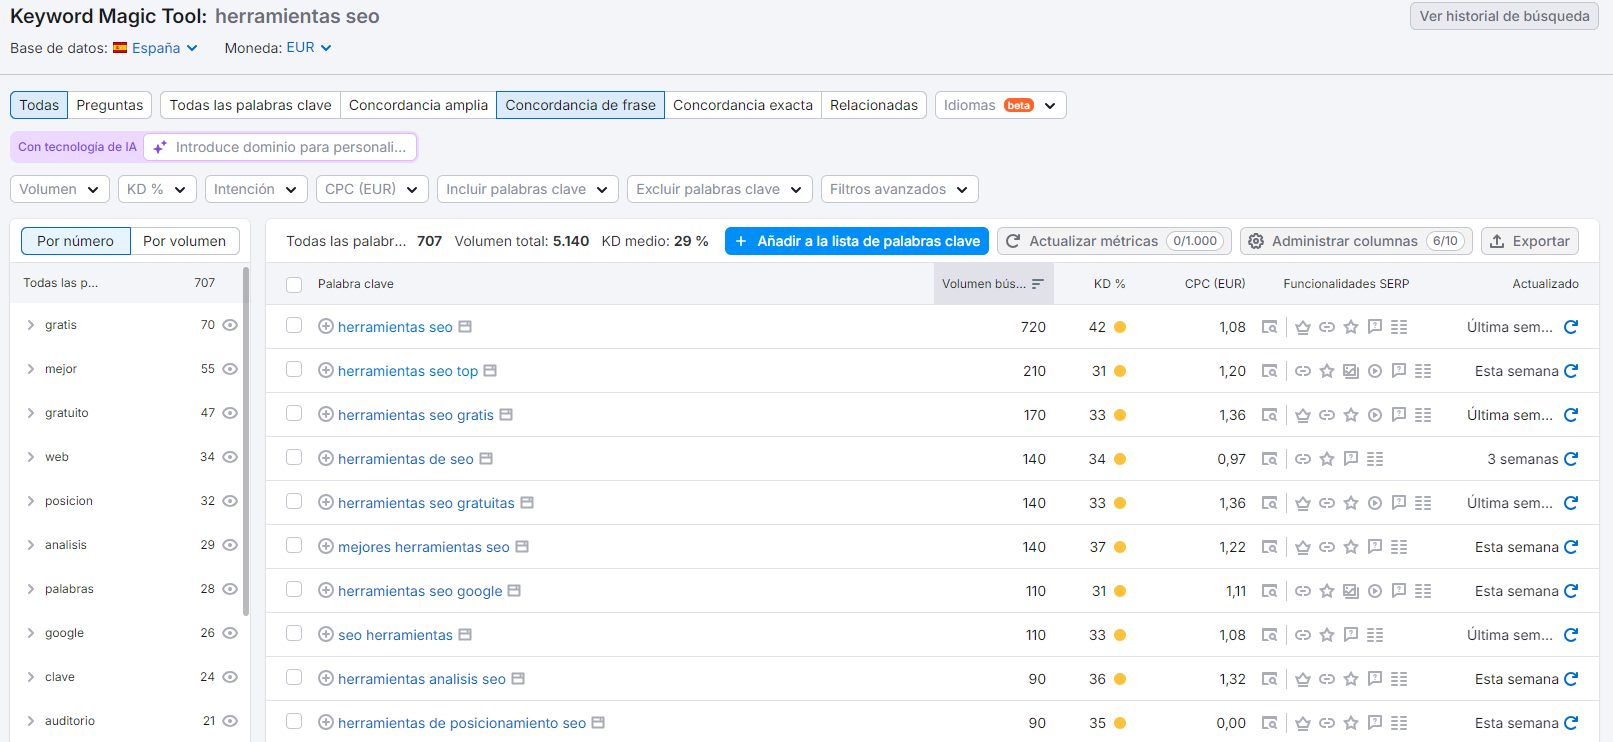The width and height of the screenshot is (1613, 742).
Task: Click the Exportar button
Action: point(1530,241)
